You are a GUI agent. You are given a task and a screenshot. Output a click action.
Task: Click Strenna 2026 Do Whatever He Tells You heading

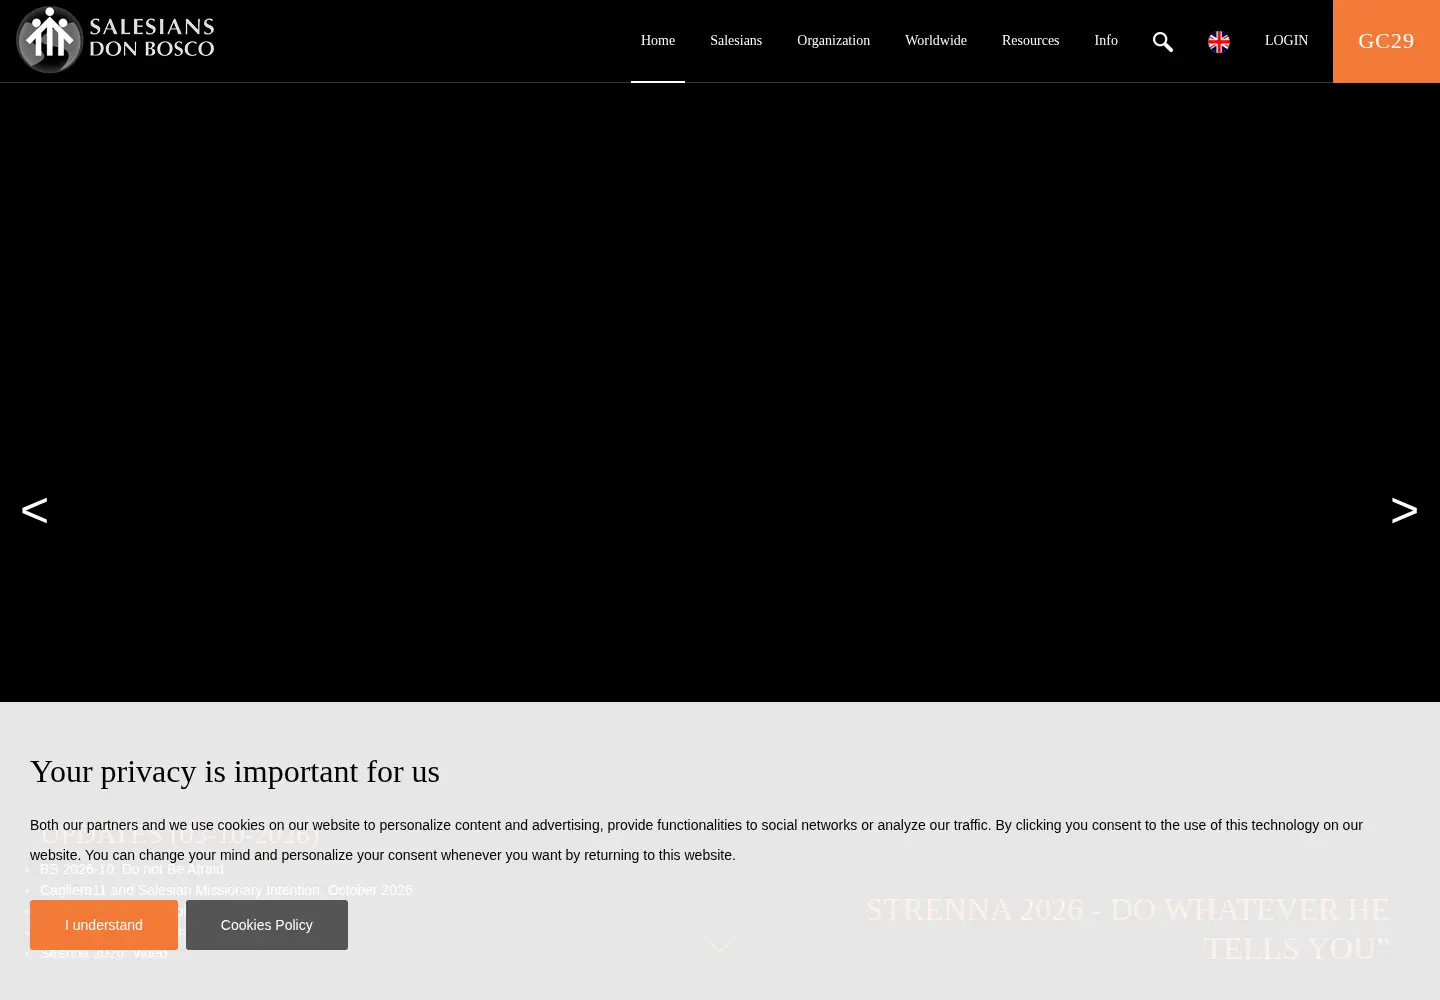click(1128, 929)
